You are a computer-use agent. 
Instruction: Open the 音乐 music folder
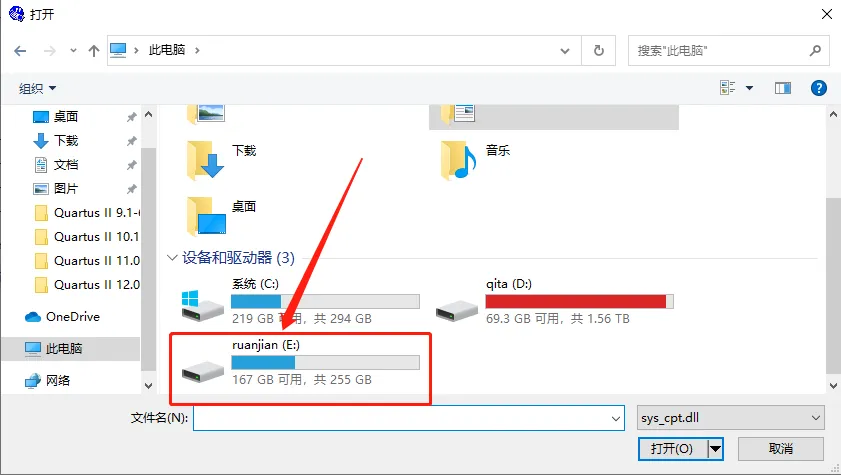pyautogui.click(x=475, y=160)
